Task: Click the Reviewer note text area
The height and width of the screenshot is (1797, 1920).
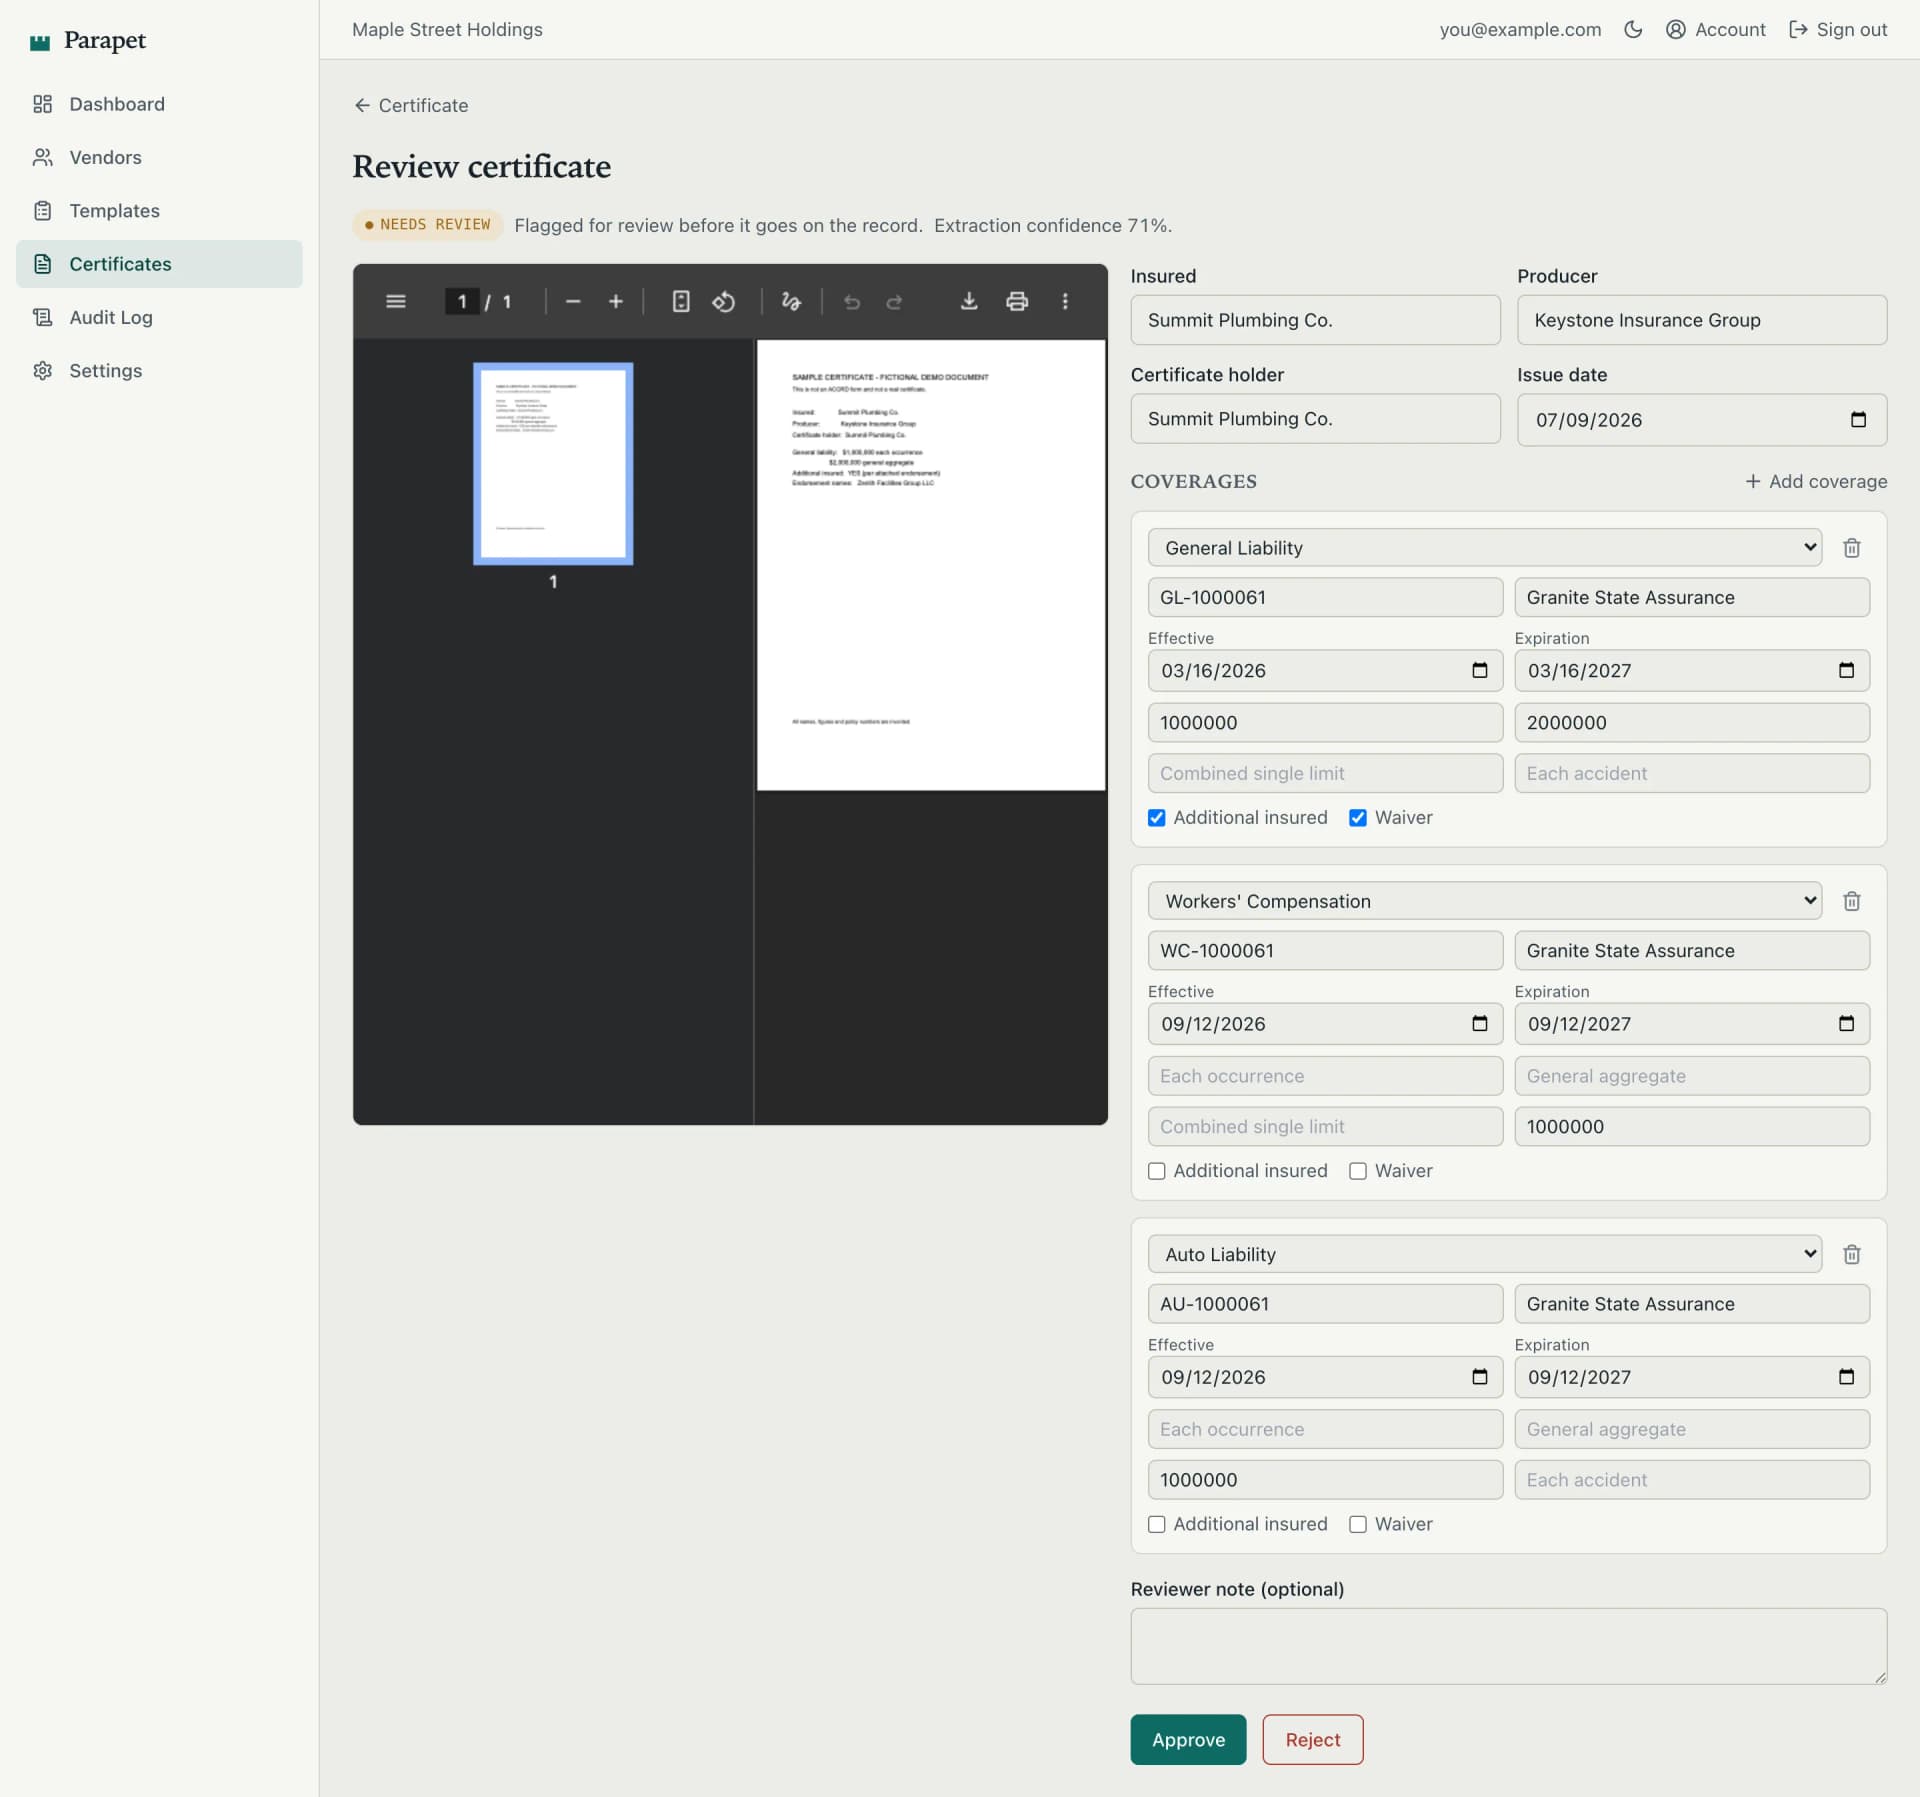Action: pyautogui.click(x=1509, y=1646)
